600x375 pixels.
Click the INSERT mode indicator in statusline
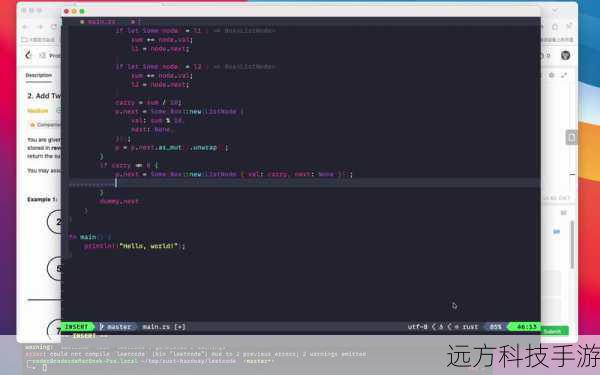[76, 327]
